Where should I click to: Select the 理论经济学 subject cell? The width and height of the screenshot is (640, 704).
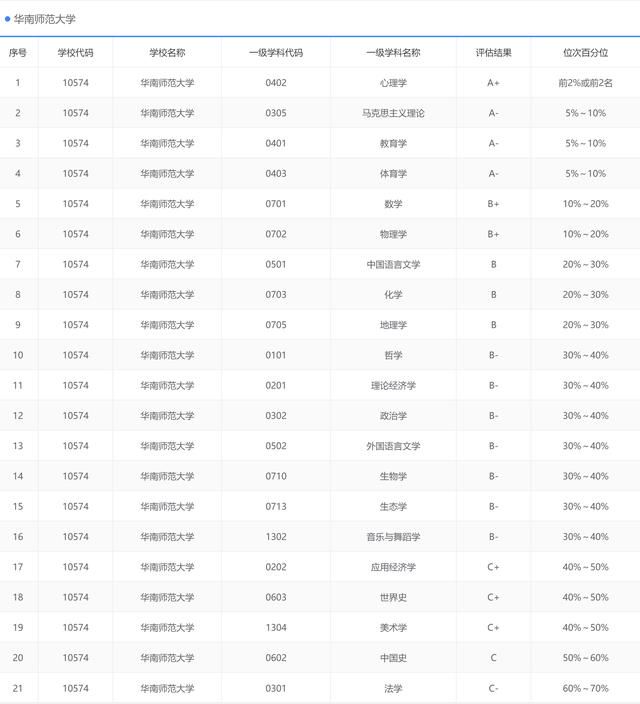393,385
